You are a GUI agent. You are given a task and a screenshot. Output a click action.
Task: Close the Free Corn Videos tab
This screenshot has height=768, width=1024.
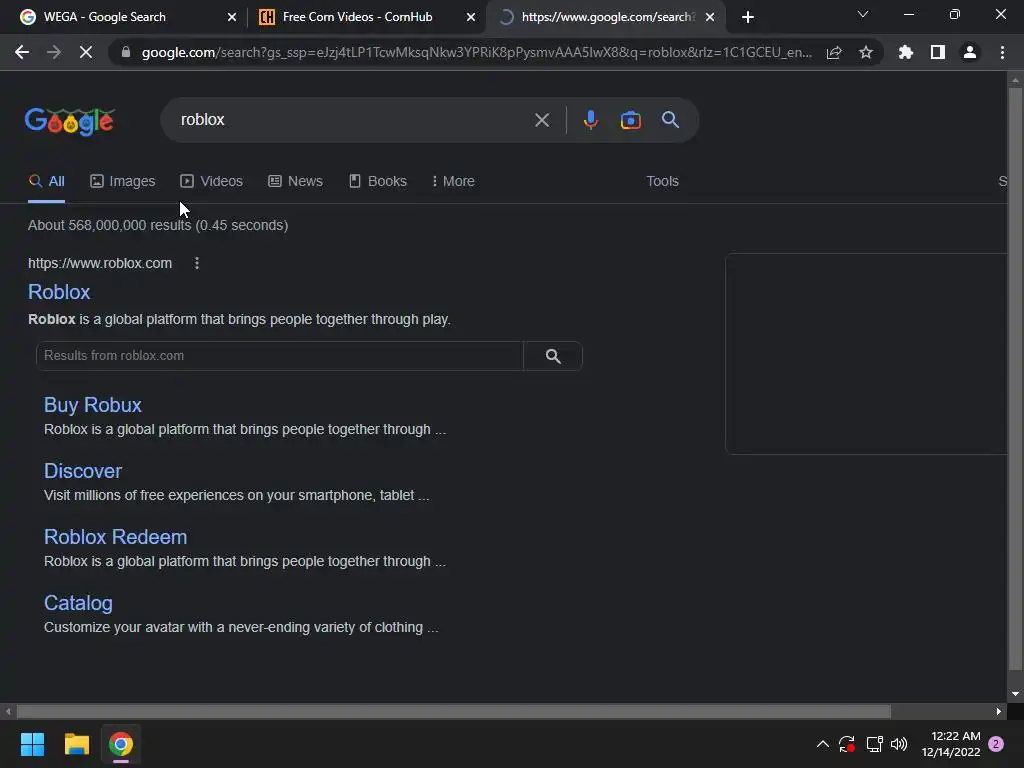pyautogui.click(x=471, y=17)
